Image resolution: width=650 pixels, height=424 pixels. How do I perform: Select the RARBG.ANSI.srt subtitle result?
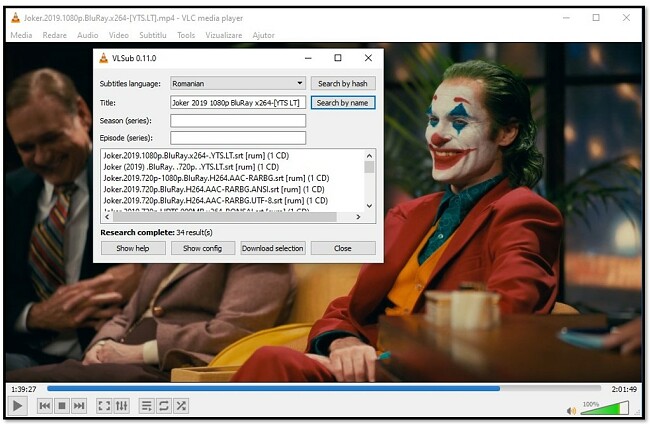pyautogui.click(x=213, y=189)
